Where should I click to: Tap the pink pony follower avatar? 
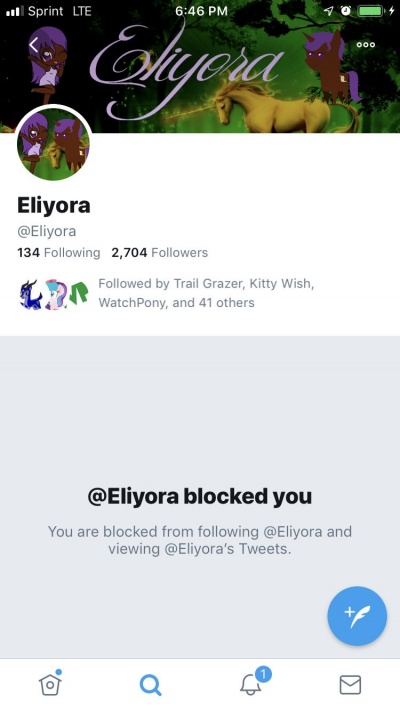tap(55, 294)
